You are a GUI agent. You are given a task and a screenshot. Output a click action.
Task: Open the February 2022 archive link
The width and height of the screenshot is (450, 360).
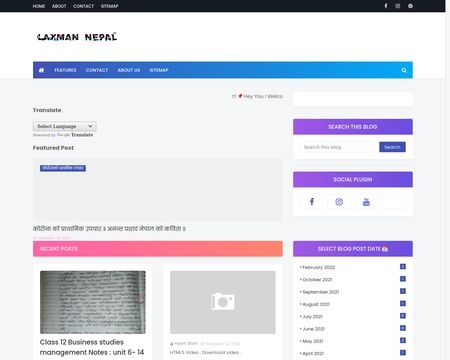[x=318, y=267]
